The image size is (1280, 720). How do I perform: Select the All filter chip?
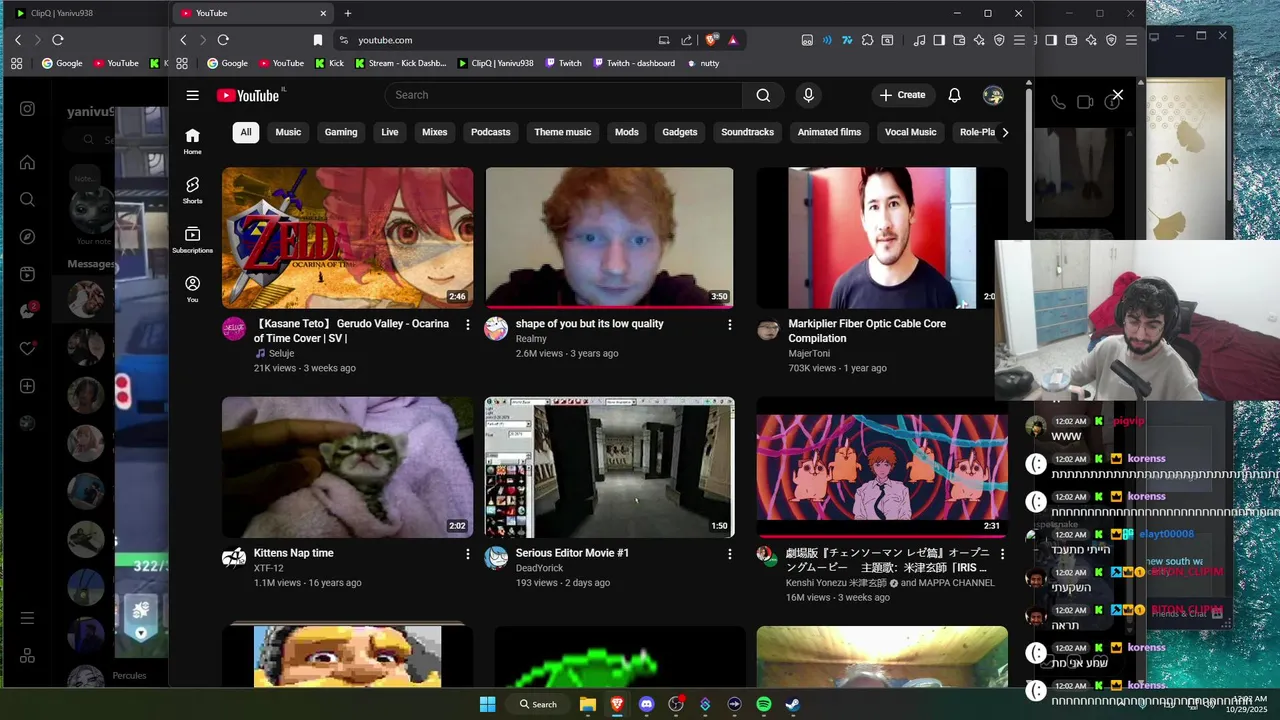245,132
